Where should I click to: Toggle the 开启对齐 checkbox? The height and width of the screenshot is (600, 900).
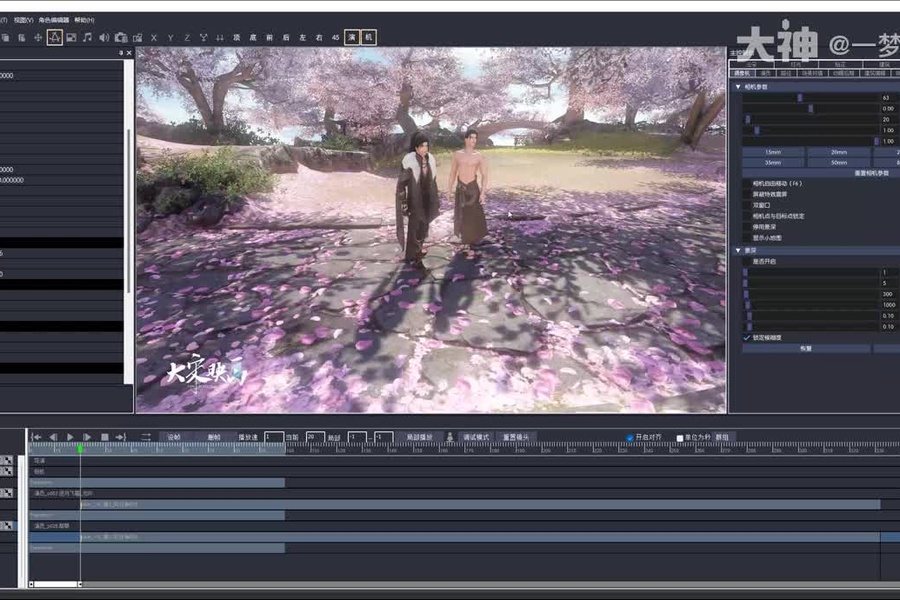[x=630, y=438]
